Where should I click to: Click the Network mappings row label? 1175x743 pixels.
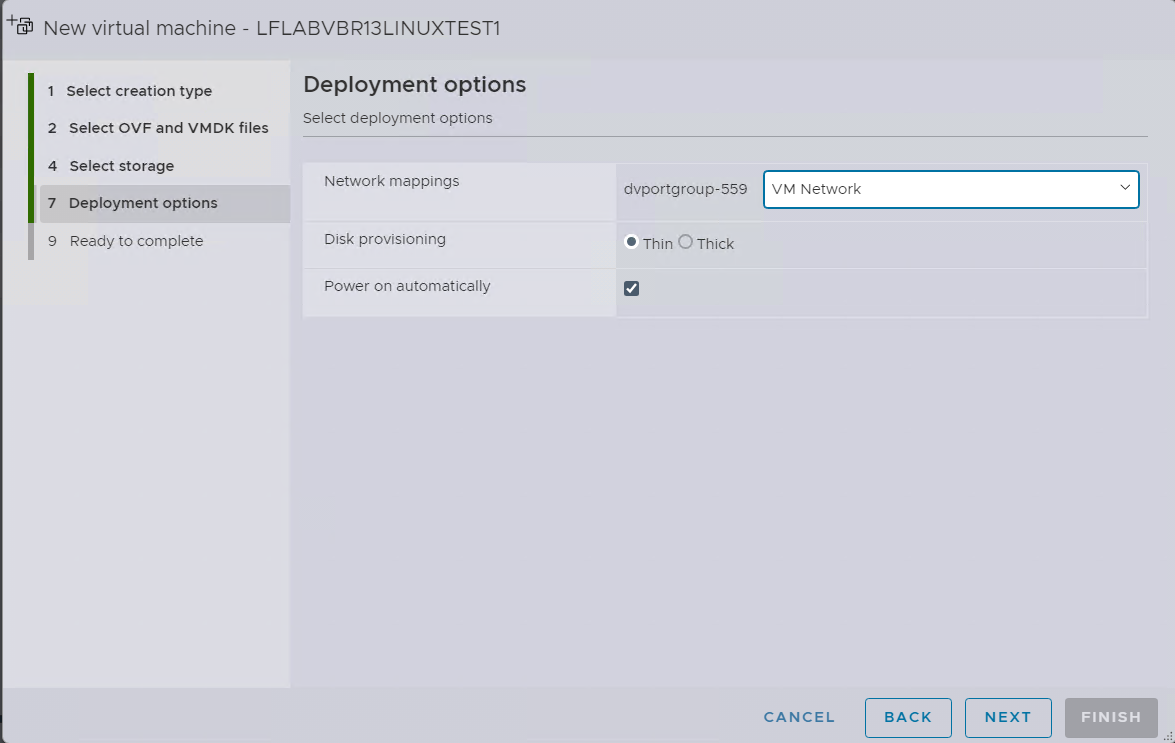pyautogui.click(x=391, y=180)
